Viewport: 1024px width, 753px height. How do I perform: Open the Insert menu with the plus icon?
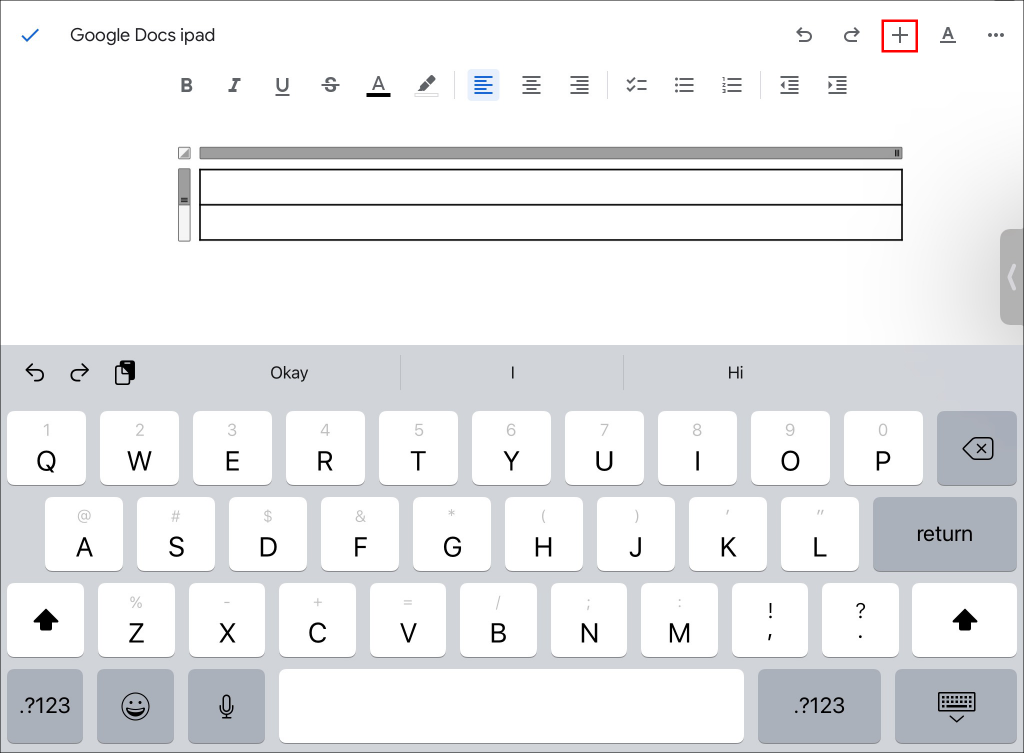pos(899,35)
